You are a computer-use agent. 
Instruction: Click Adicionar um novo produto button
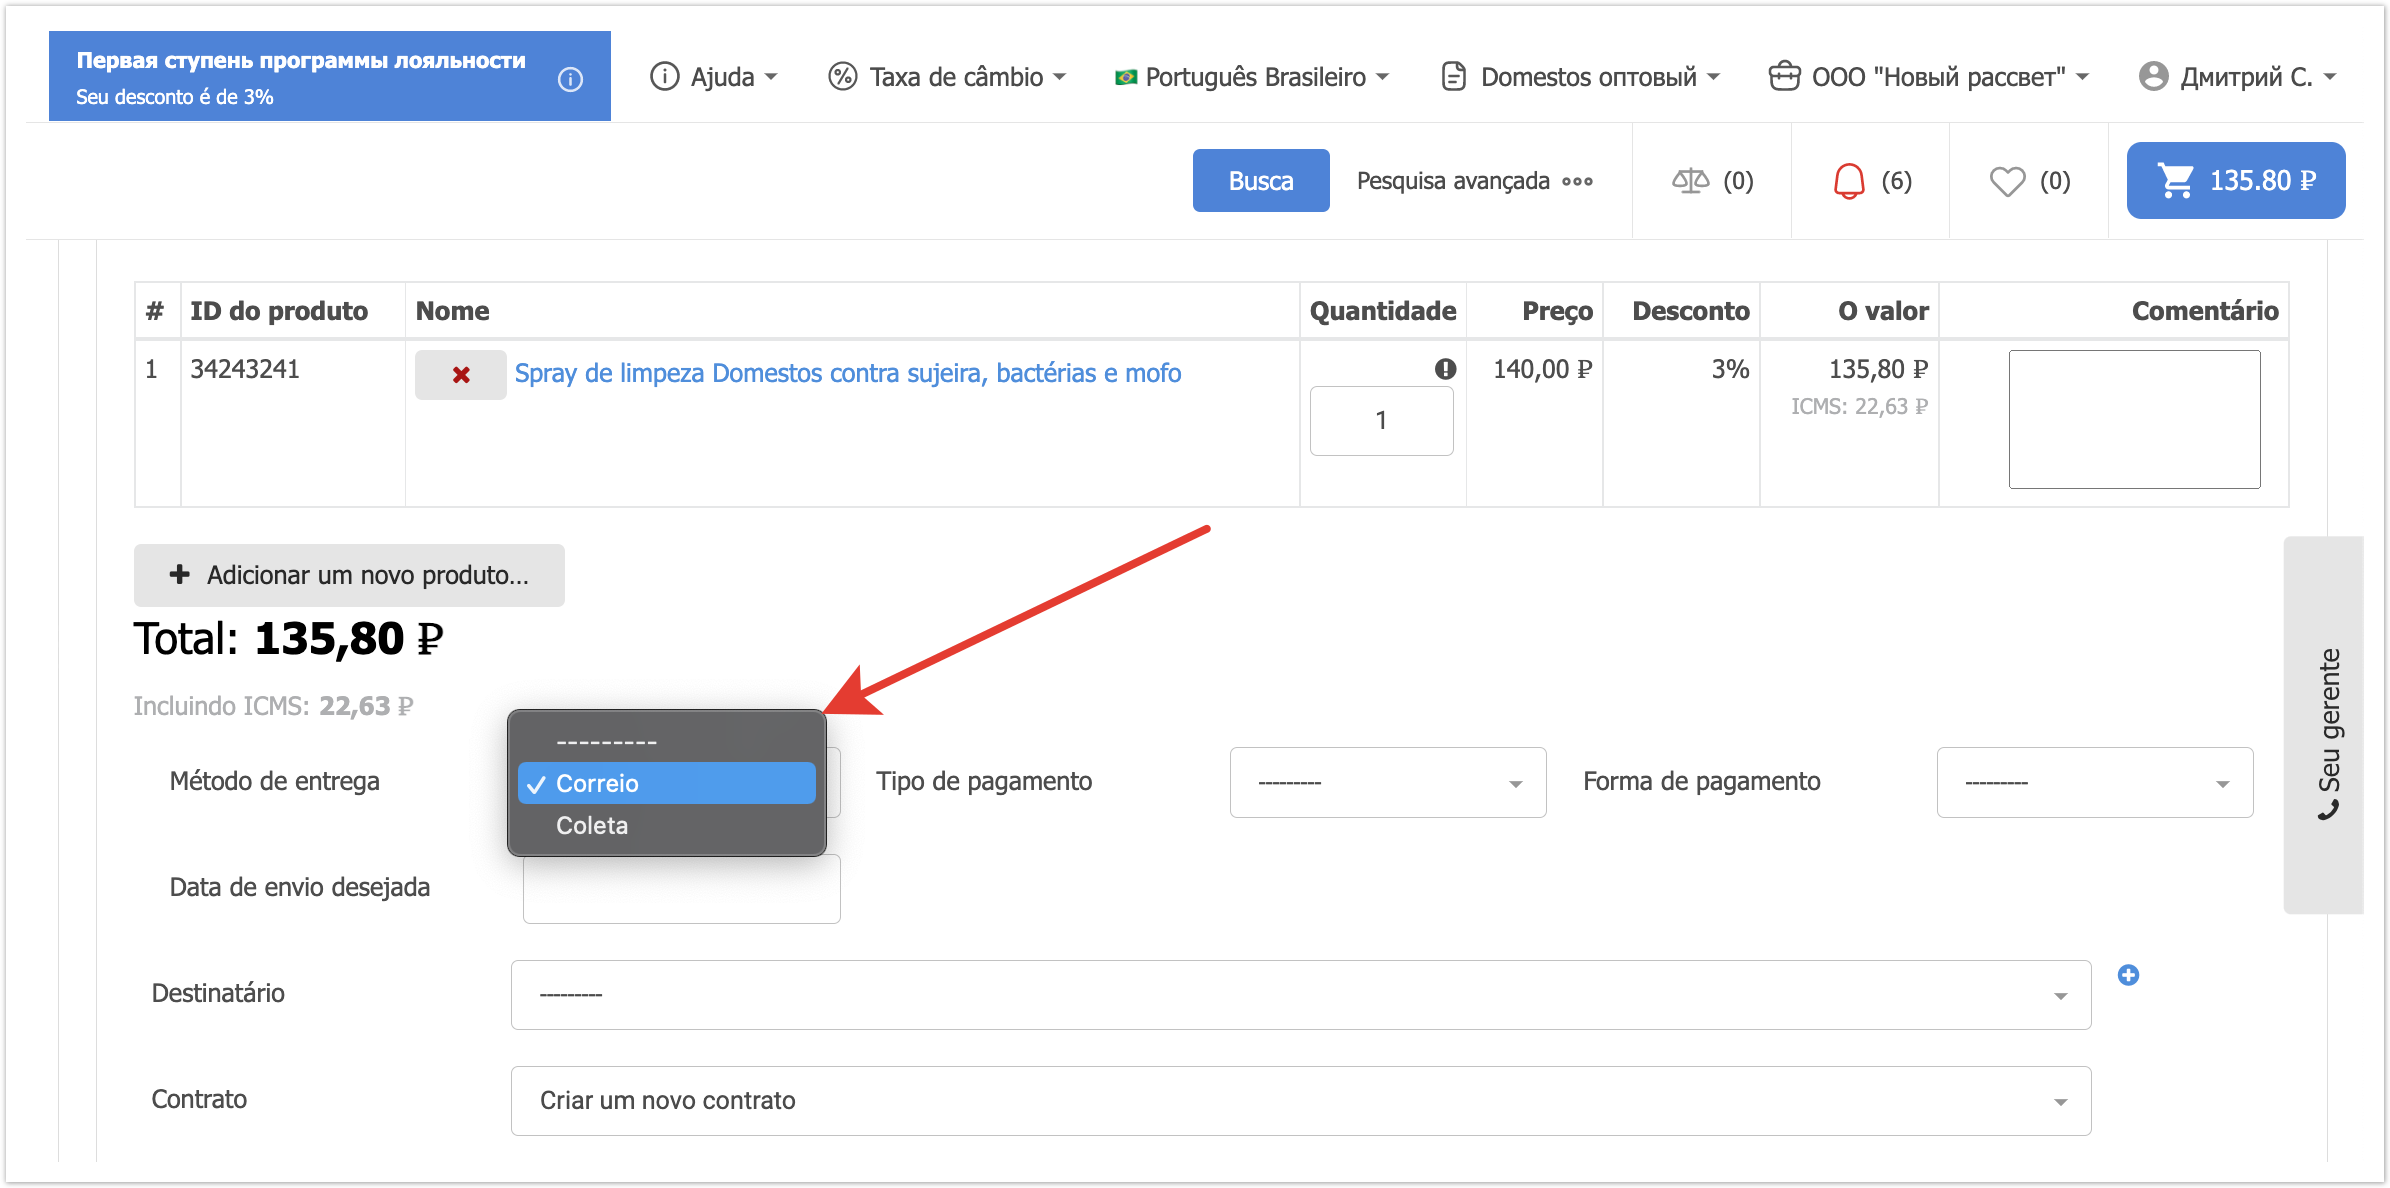pyautogui.click(x=349, y=576)
